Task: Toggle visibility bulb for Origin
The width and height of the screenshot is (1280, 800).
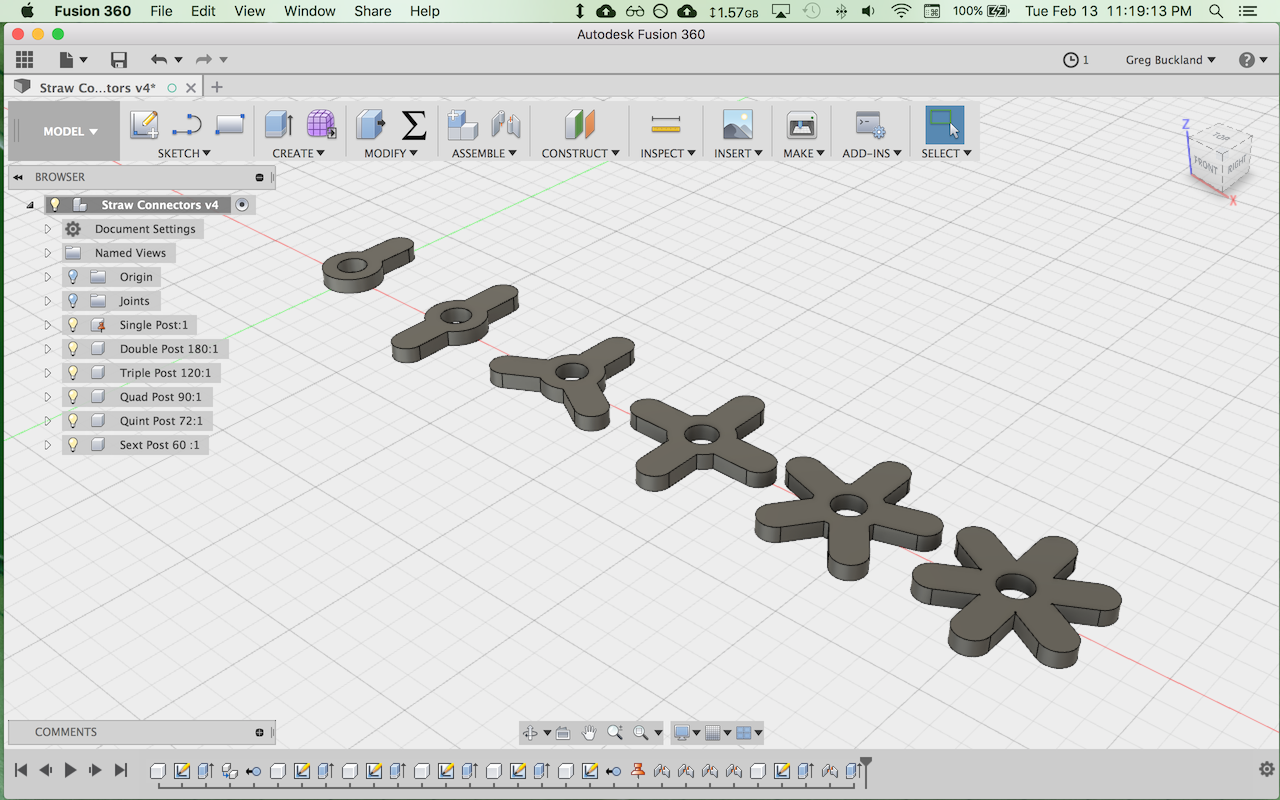Action: 72,277
